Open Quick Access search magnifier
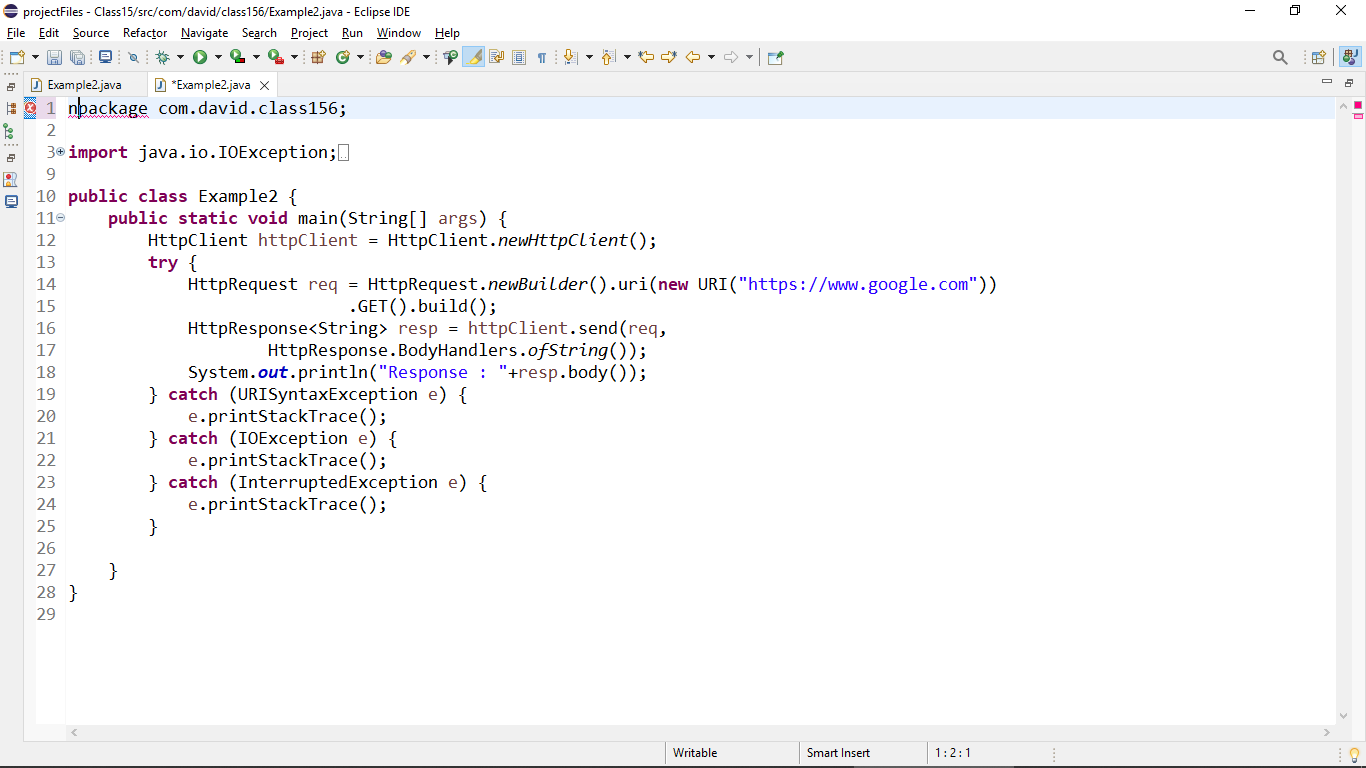Screen dimensions: 1366x768 [1281, 57]
